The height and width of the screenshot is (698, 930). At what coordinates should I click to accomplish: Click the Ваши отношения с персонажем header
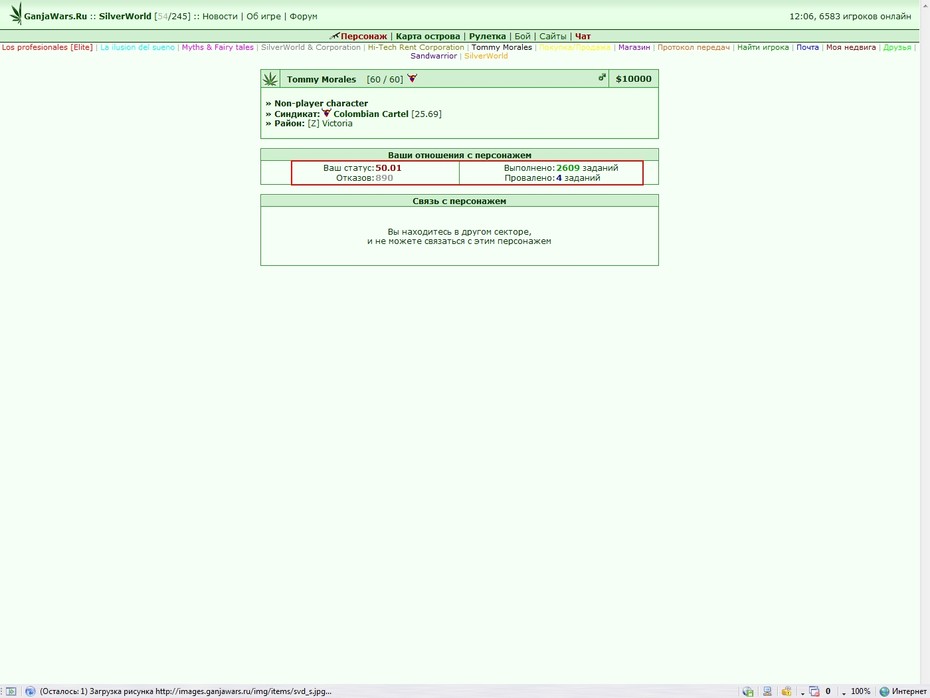460,155
